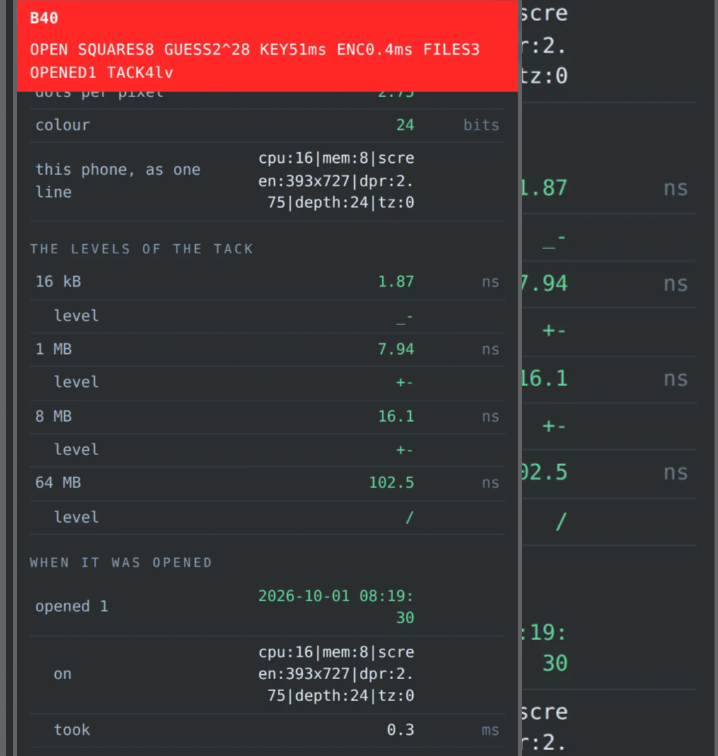Select the 8 MB row label
718x756 pixels.
pos(54,416)
